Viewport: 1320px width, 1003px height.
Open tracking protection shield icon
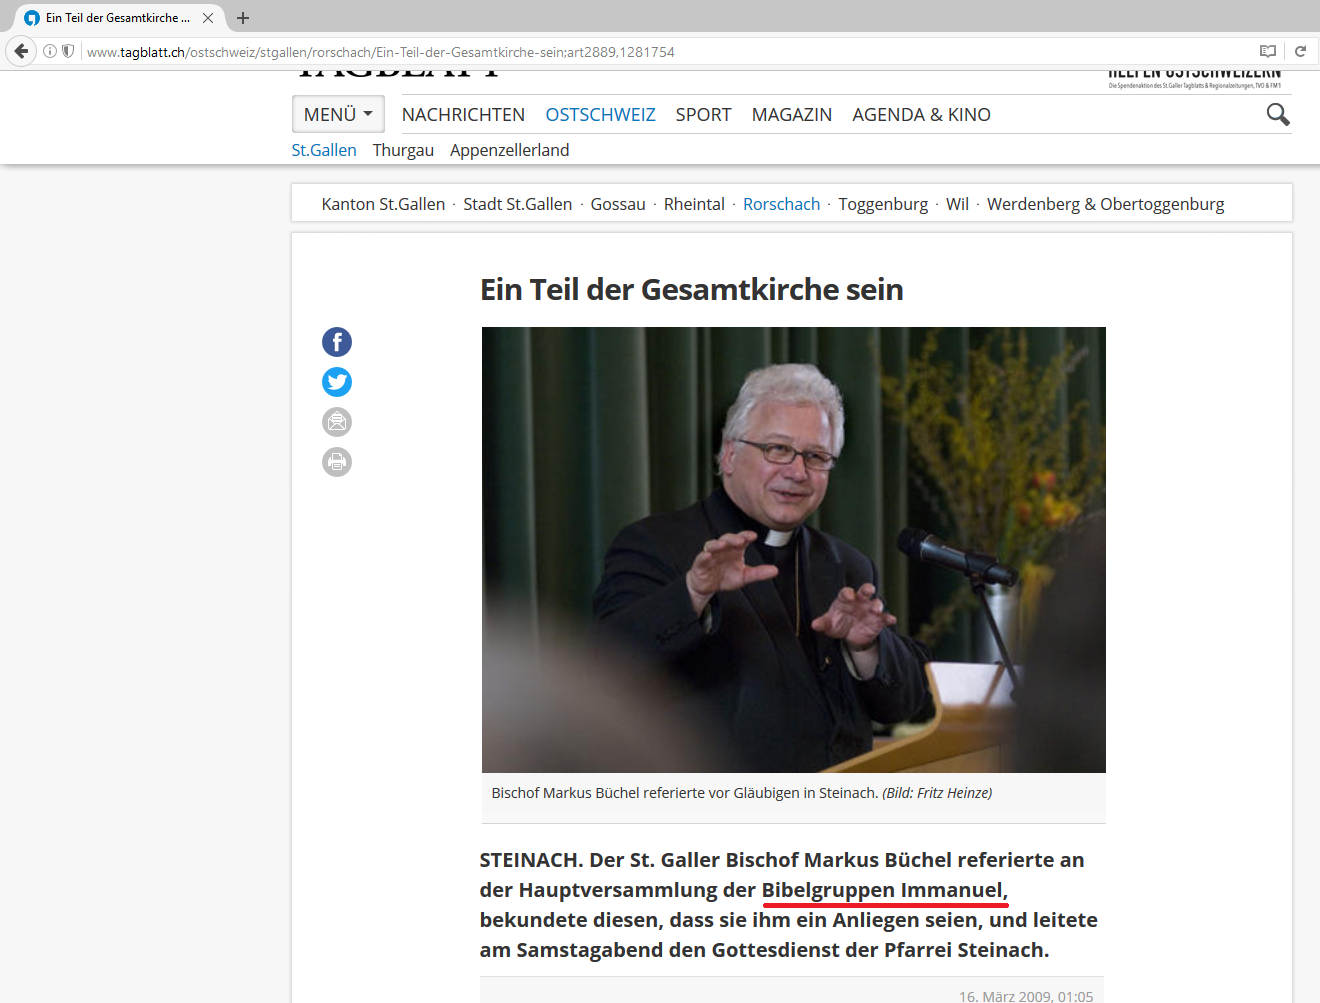[68, 51]
